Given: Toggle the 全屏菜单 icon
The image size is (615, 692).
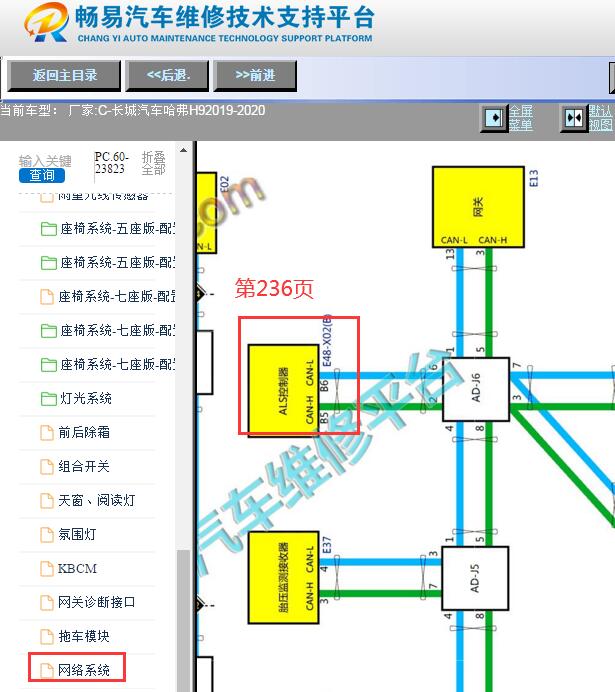Looking at the screenshot, I should [493, 118].
